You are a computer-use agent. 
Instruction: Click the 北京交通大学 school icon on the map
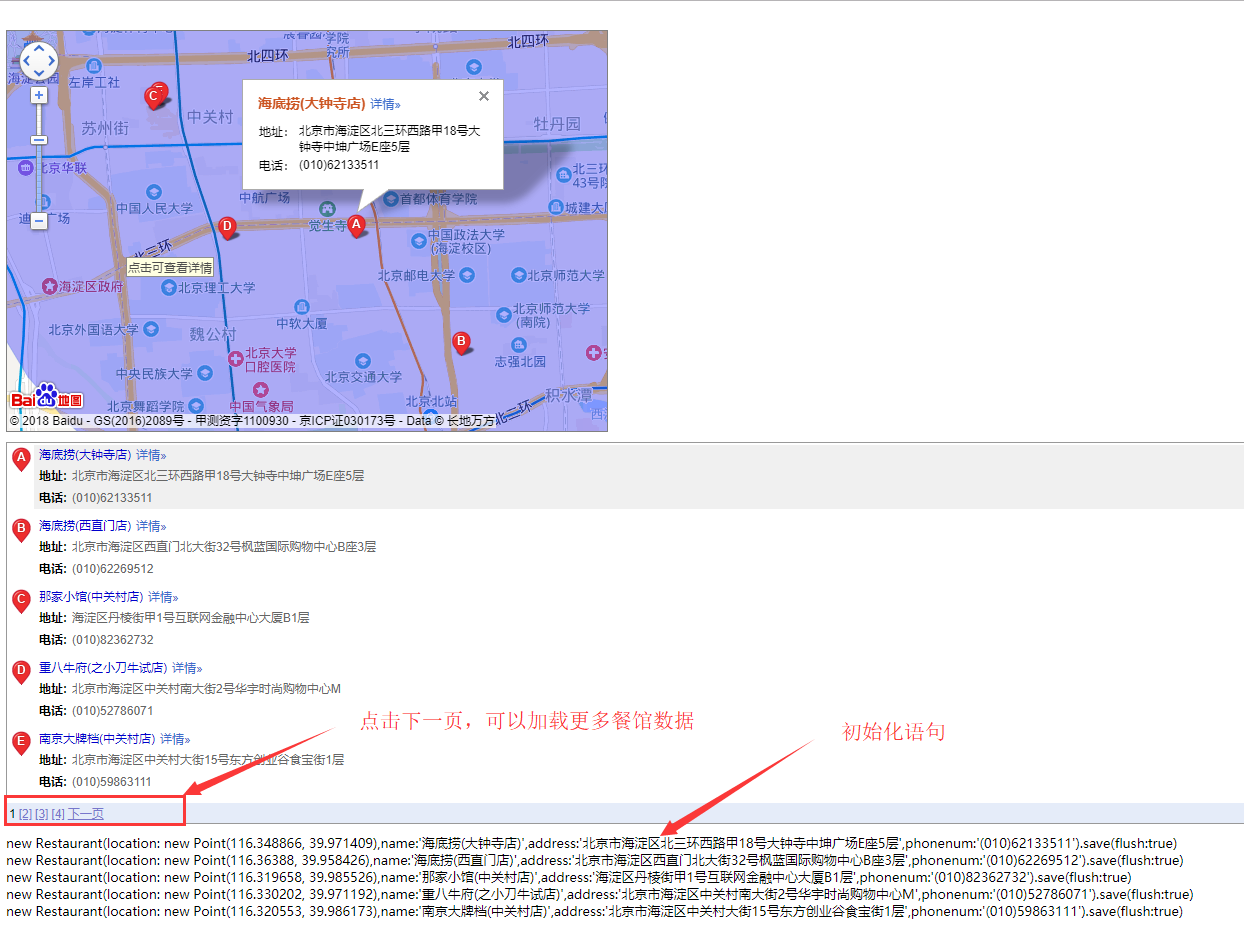(x=361, y=360)
